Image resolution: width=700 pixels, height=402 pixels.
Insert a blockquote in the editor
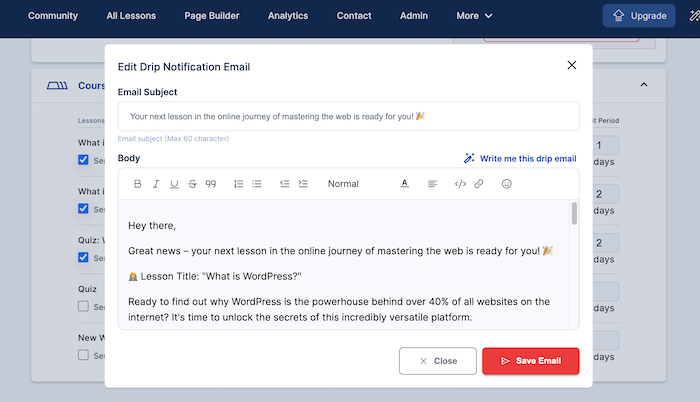[x=211, y=184]
